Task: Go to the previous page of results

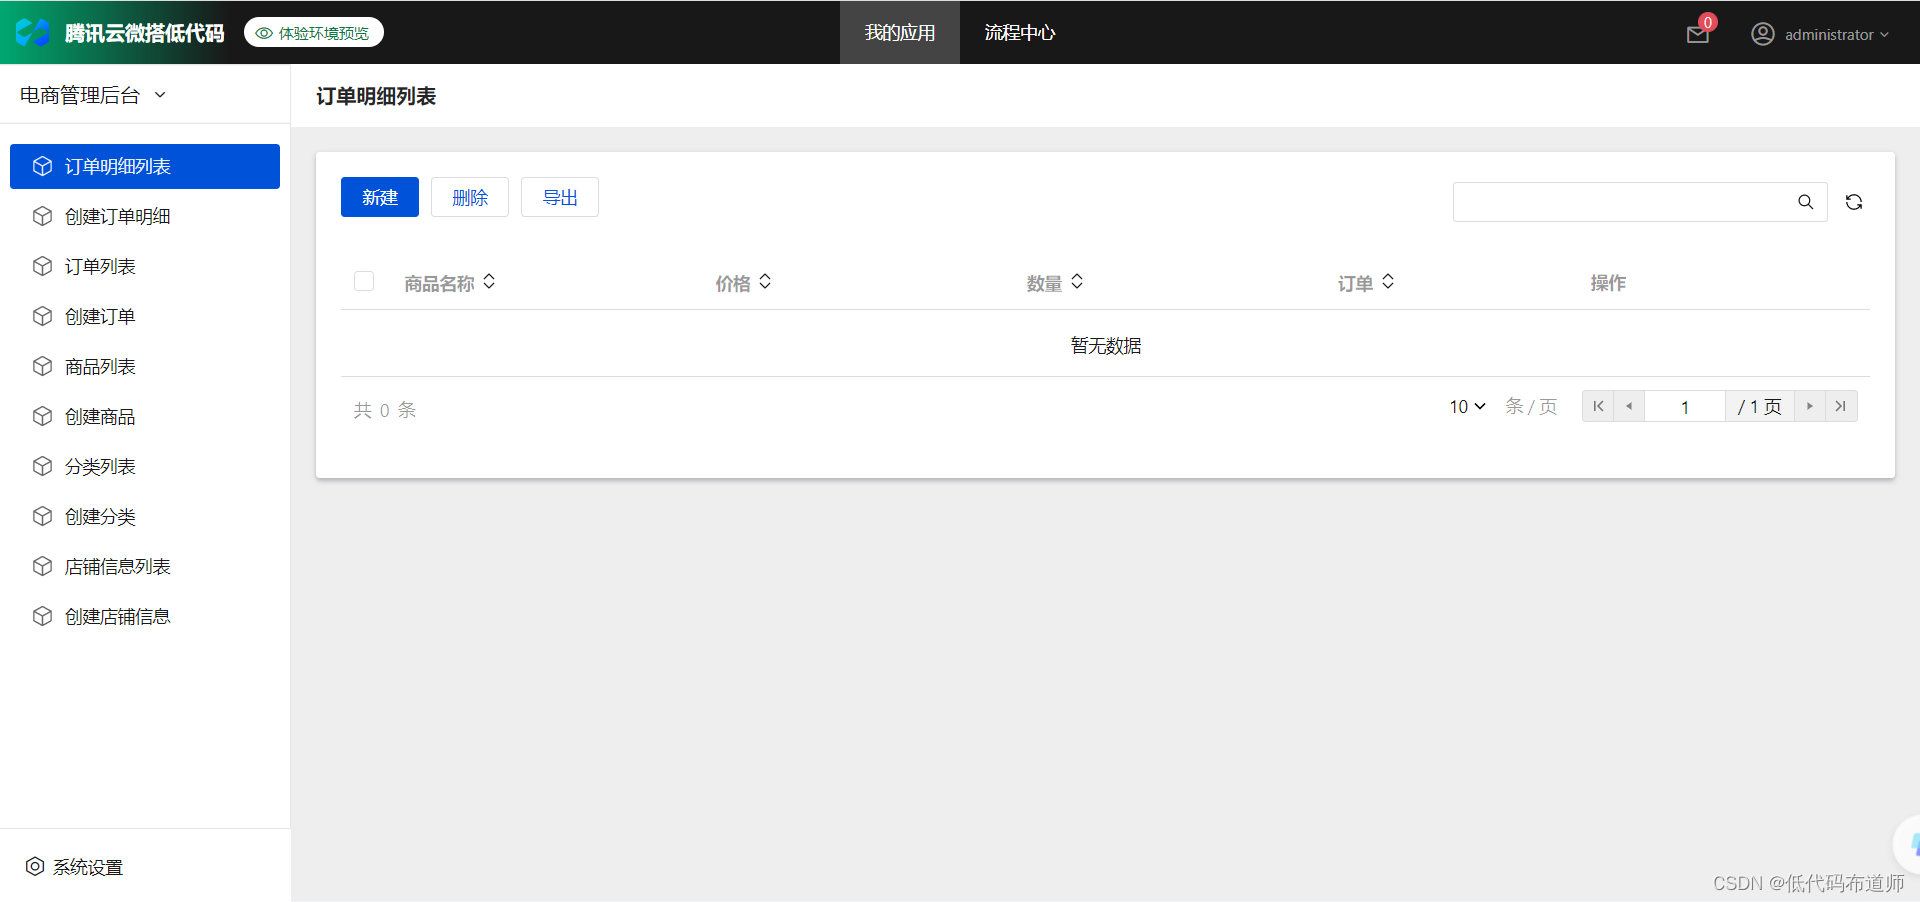Action: [x=1629, y=406]
